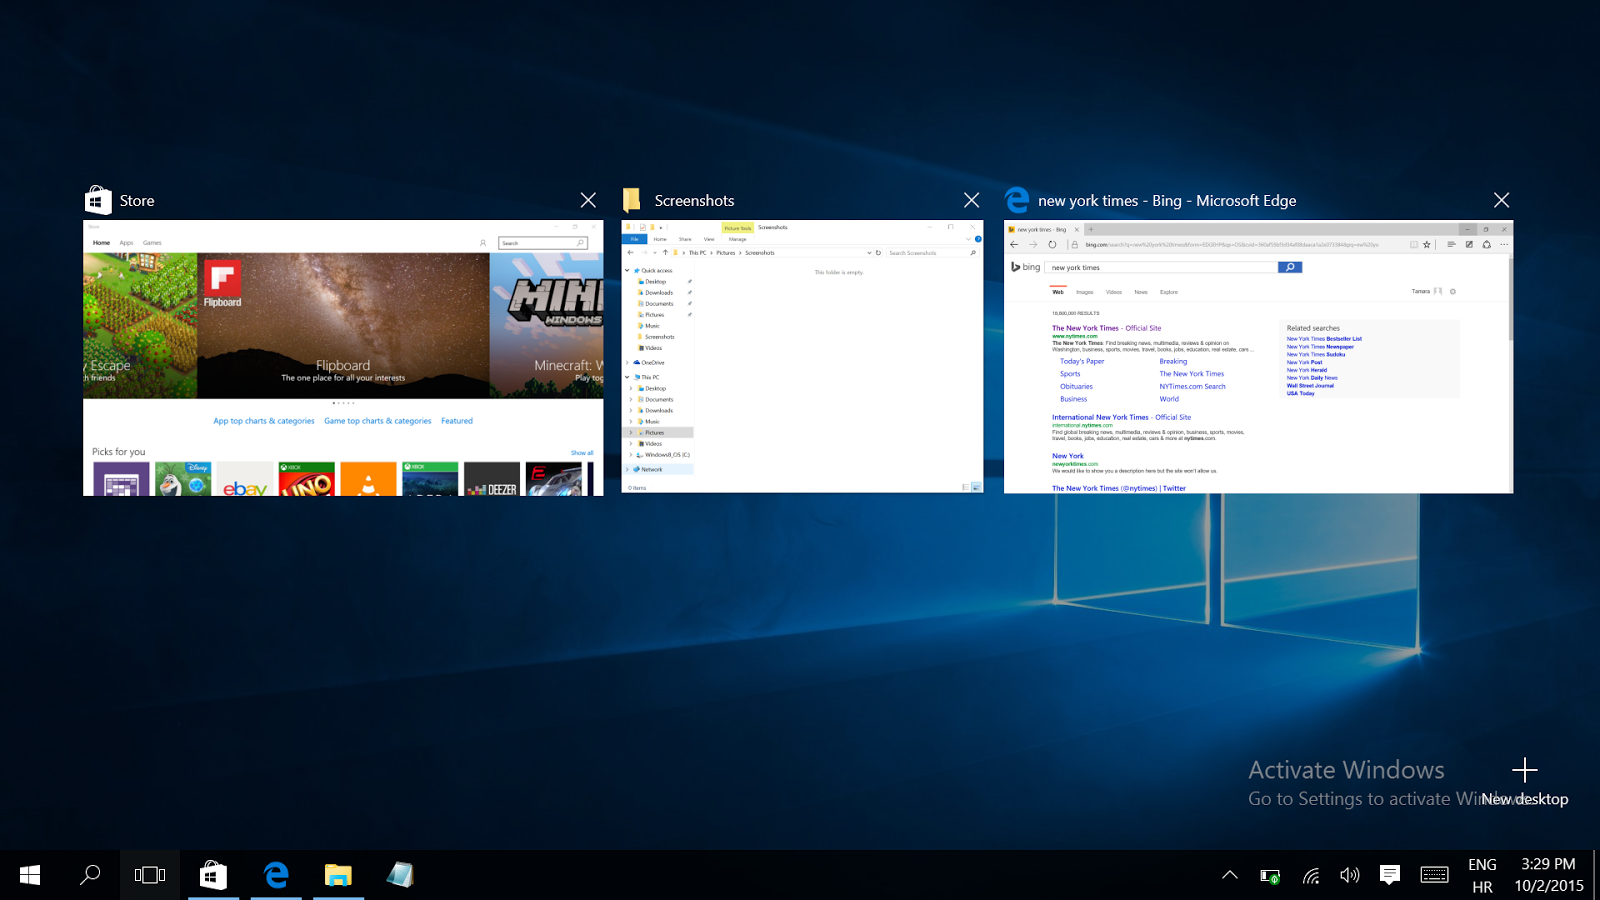Viewport: 1600px width, 900px height.
Task: Click the notebook app icon on taskbar
Action: pyautogui.click(x=400, y=875)
